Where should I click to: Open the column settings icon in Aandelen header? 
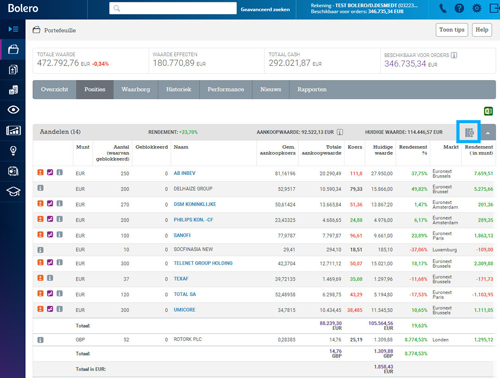pos(469,132)
